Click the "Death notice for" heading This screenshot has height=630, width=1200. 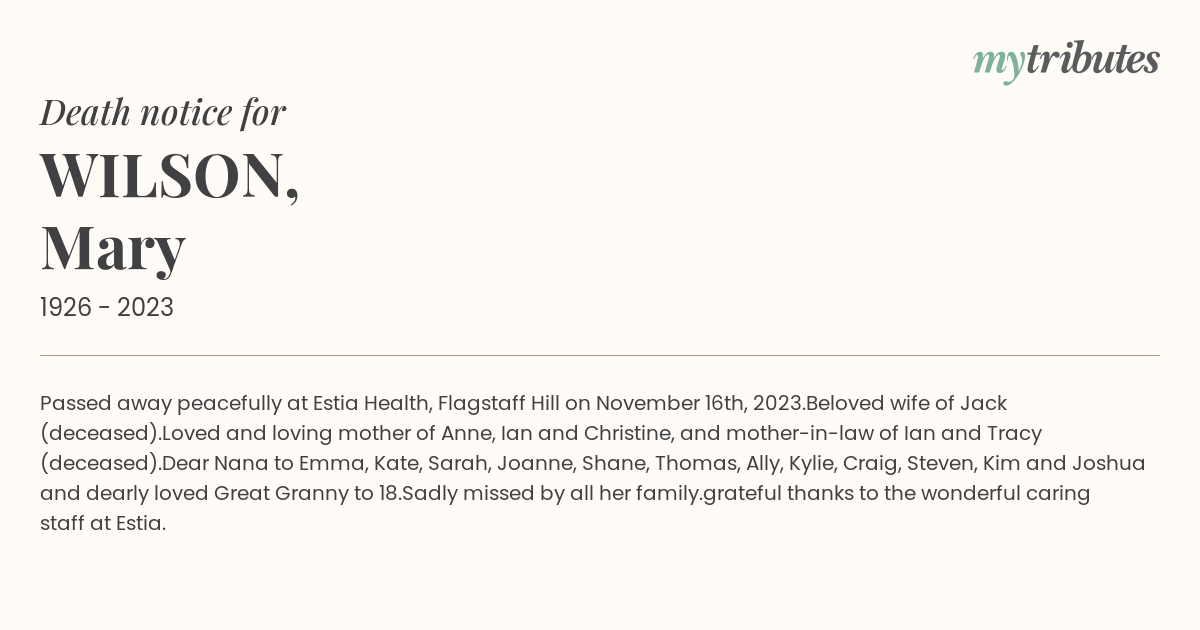[163, 113]
